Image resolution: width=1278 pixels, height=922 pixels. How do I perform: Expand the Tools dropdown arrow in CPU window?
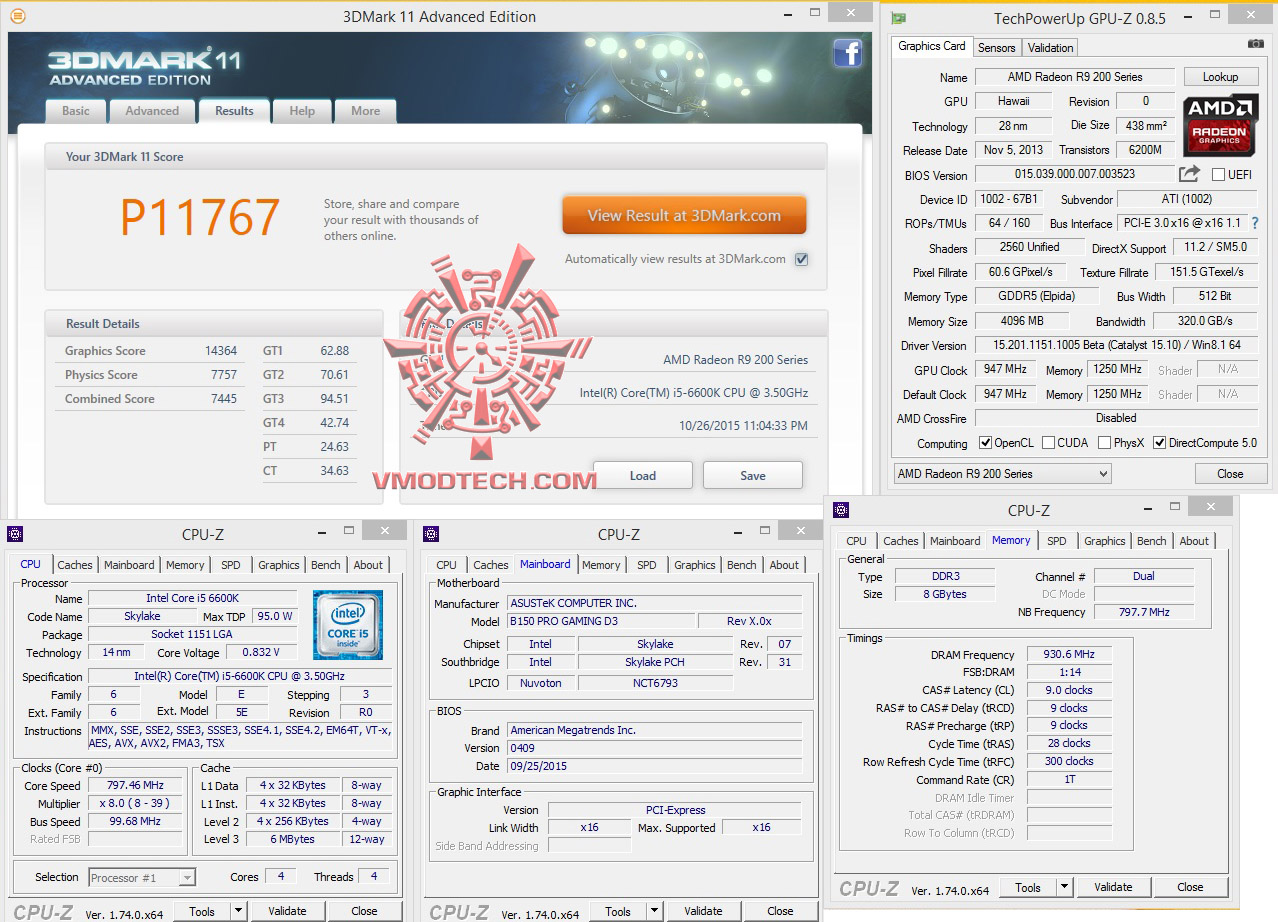pos(238,911)
